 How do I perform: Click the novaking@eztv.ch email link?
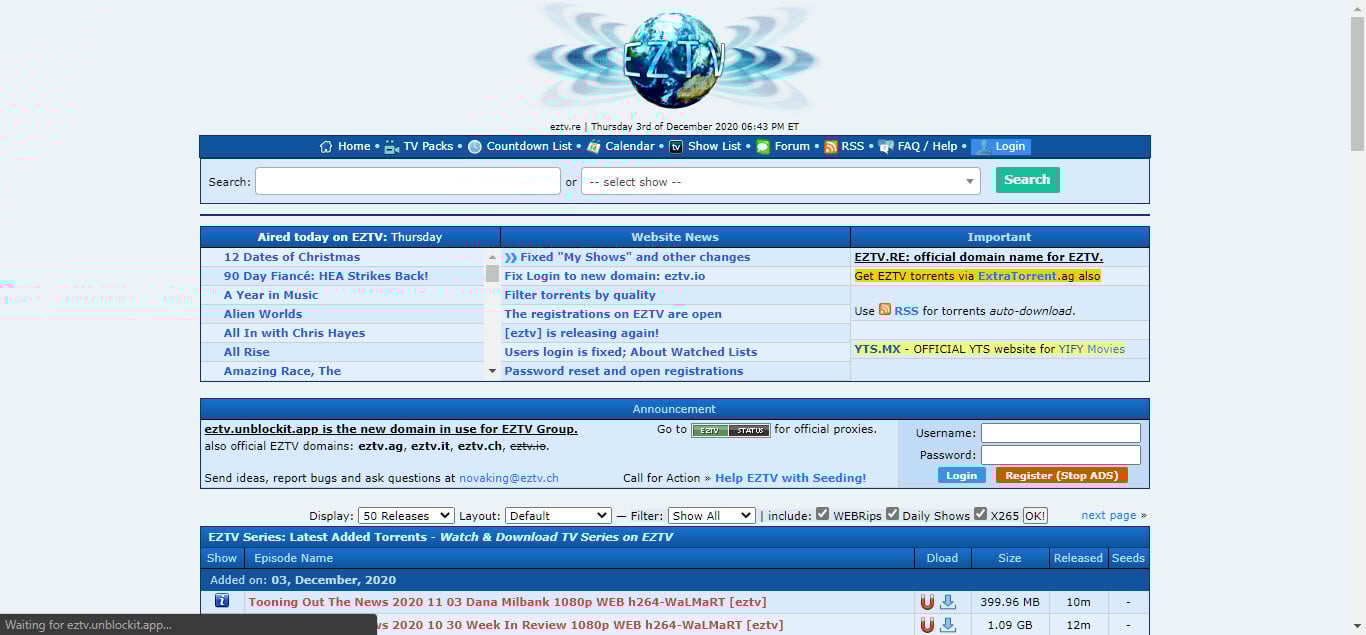click(508, 478)
